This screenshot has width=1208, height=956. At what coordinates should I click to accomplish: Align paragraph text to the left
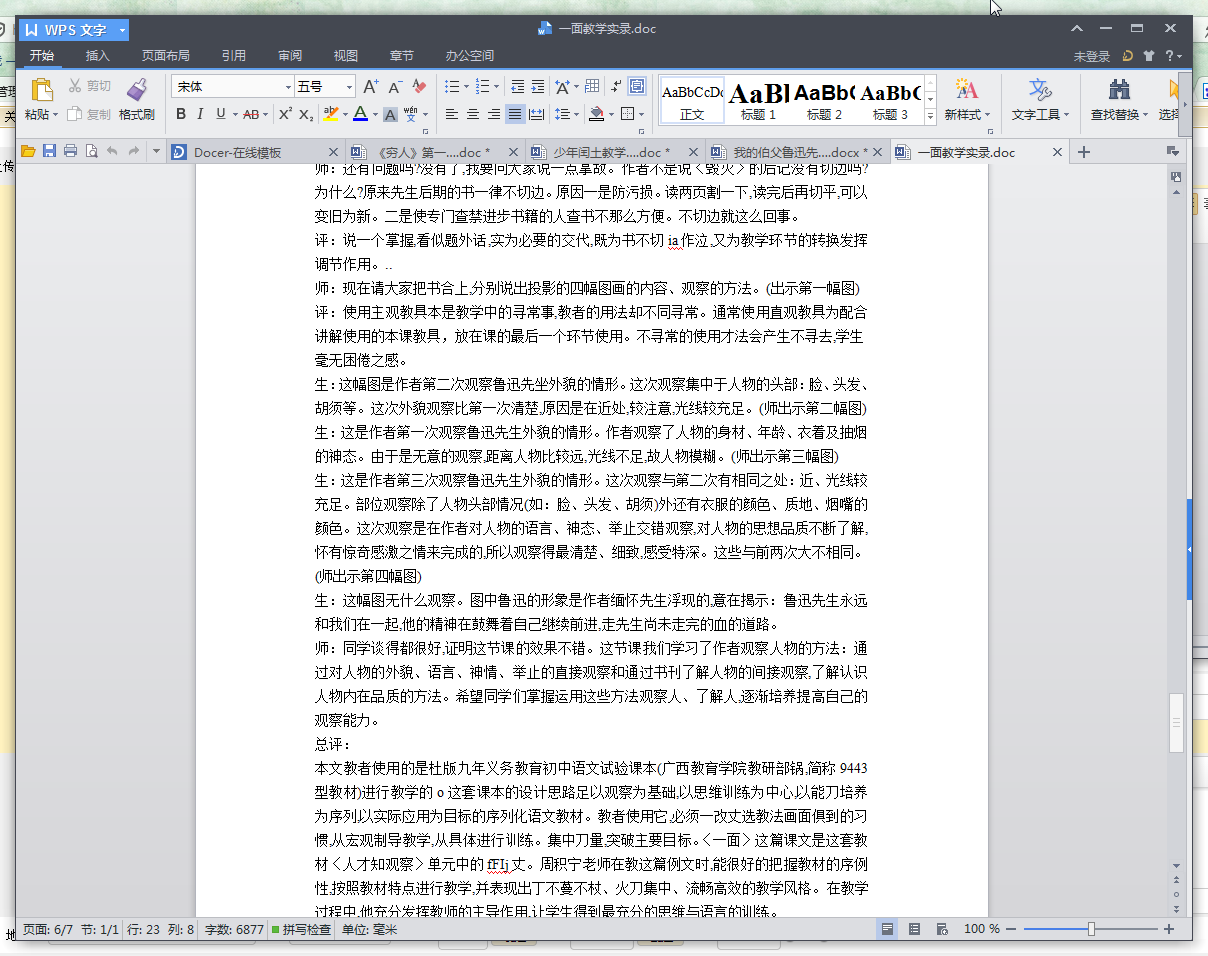coord(452,114)
